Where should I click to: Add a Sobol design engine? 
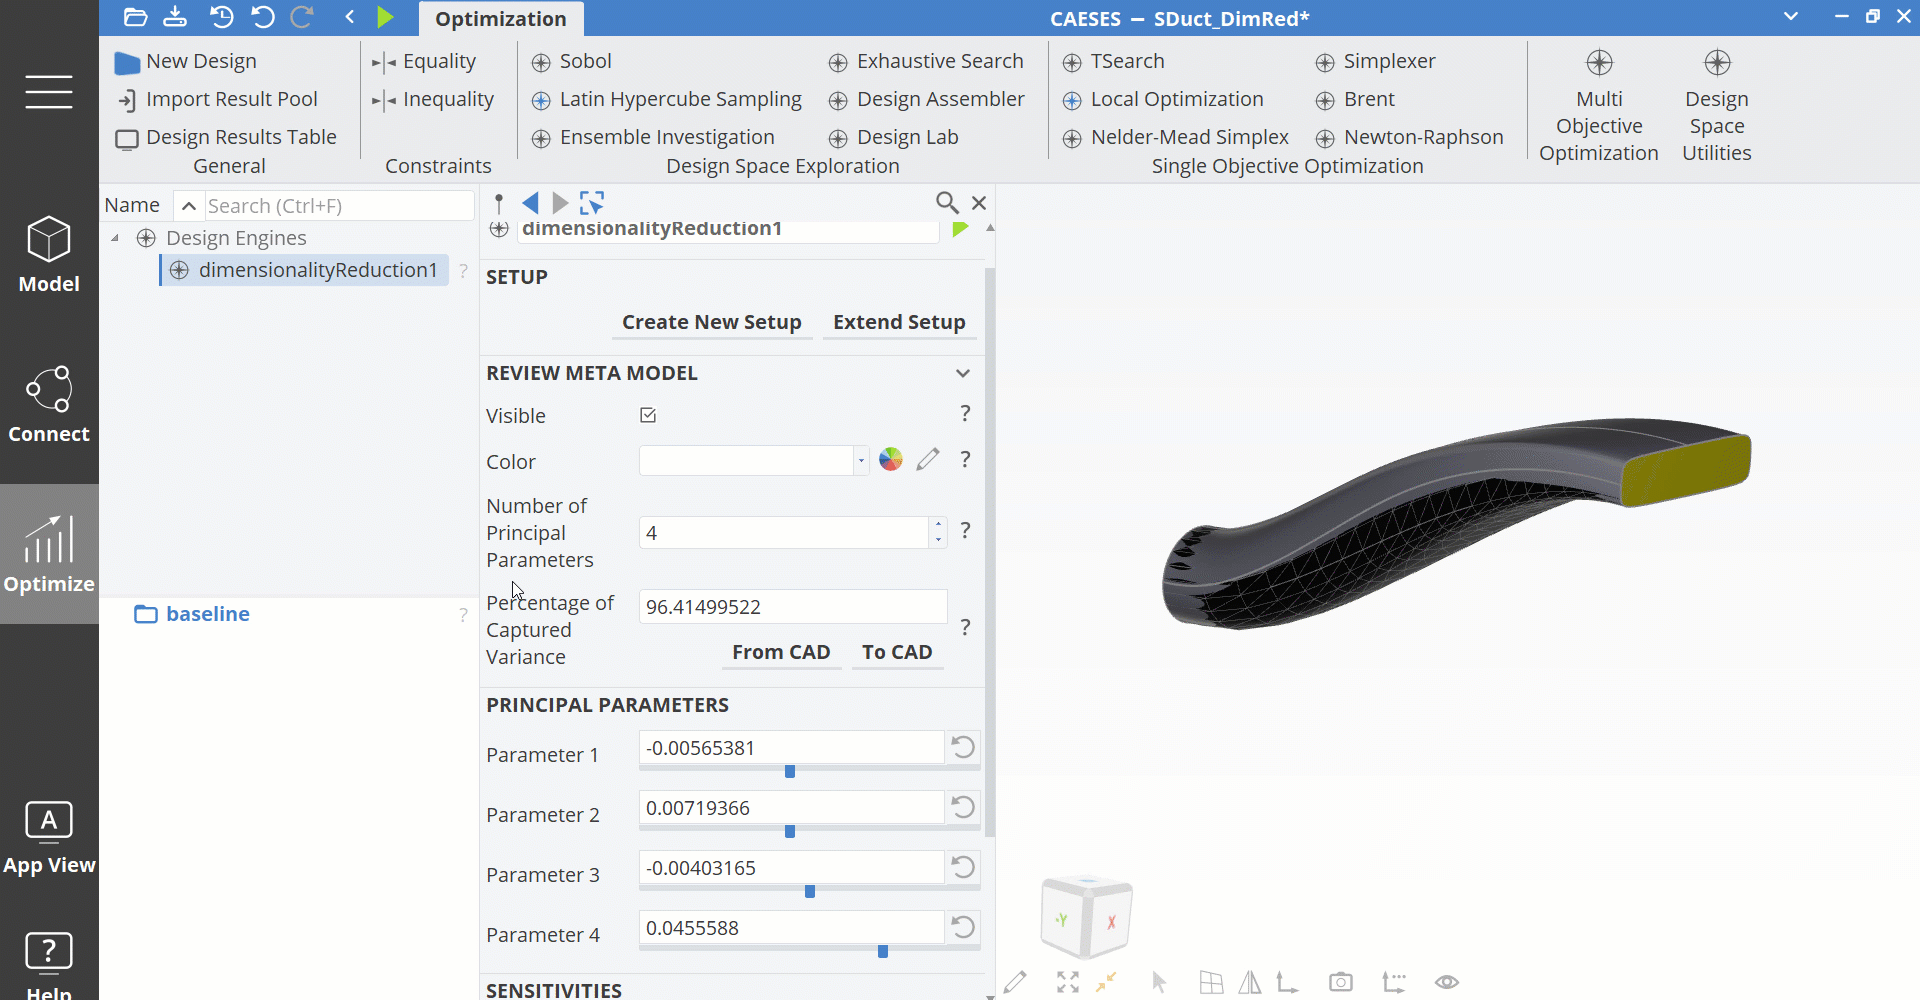click(572, 61)
